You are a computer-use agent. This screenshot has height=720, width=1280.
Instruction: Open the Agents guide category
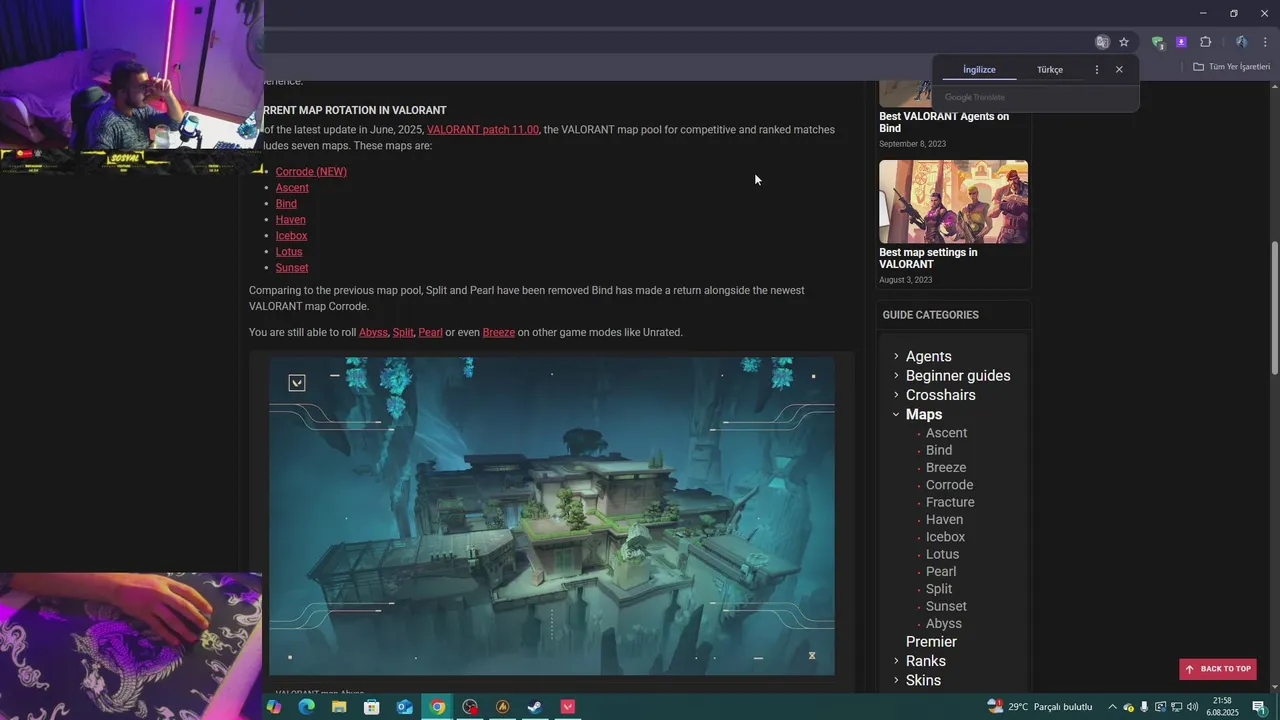(928, 357)
